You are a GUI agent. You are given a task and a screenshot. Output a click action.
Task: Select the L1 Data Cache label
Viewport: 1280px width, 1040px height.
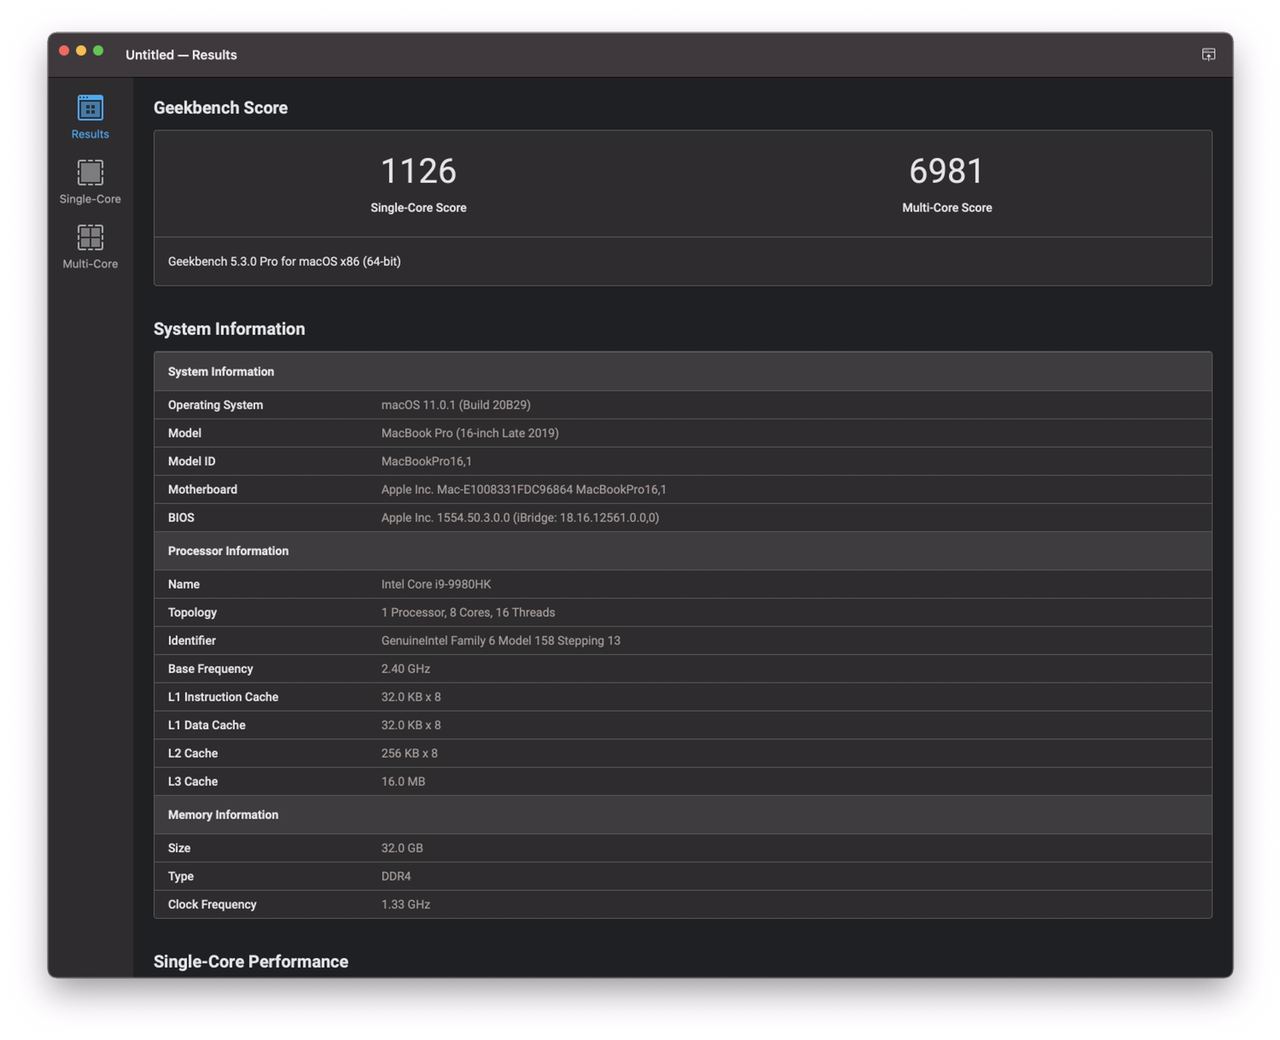[206, 725]
